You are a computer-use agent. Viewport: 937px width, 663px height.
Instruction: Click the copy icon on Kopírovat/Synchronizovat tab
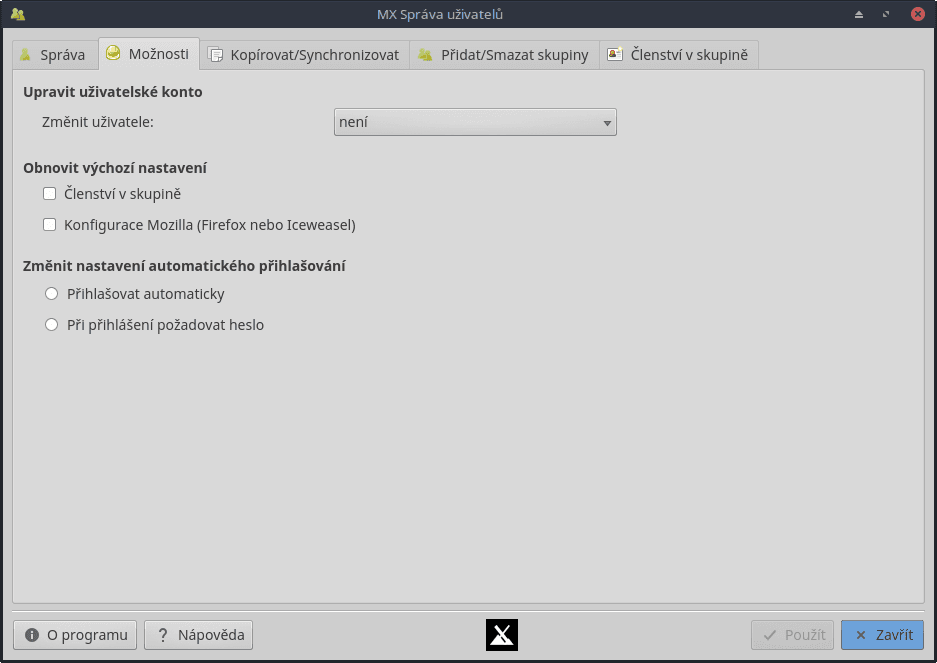pyautogui.click(x=215, y=55)
